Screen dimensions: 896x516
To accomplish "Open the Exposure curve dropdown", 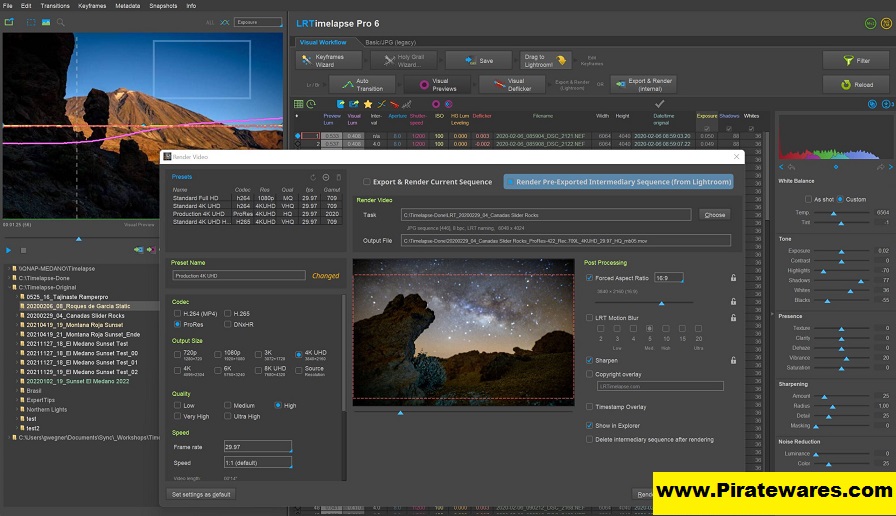I will [x=256, y=21].
